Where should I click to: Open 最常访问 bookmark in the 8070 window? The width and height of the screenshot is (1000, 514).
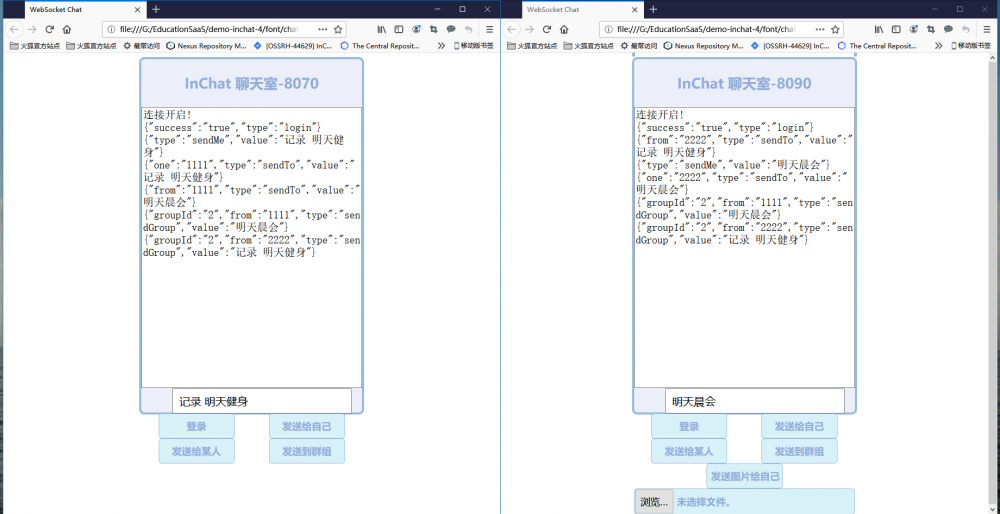tap(142, 46)
